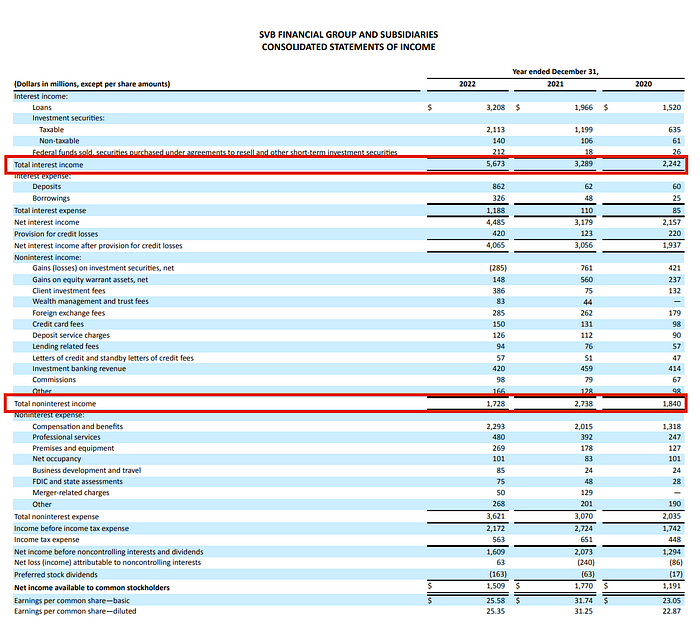Click the 2022 net income value 1,509

496,586
